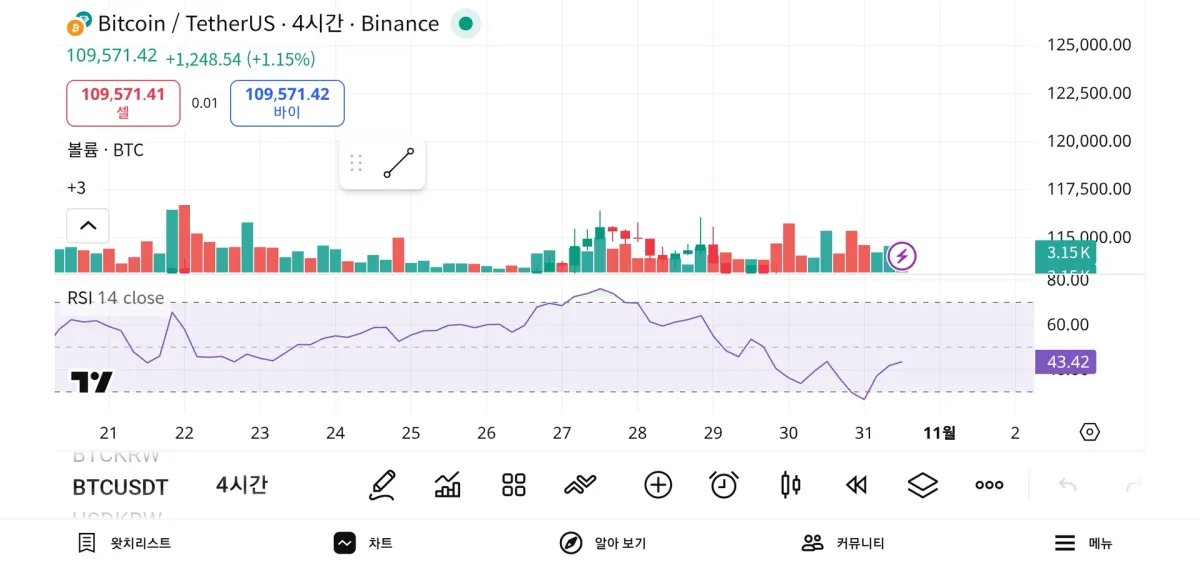Tap the green market status dot
Image resolution: width=1200 pixels, height=568 pixels.
tap(465, 23)
